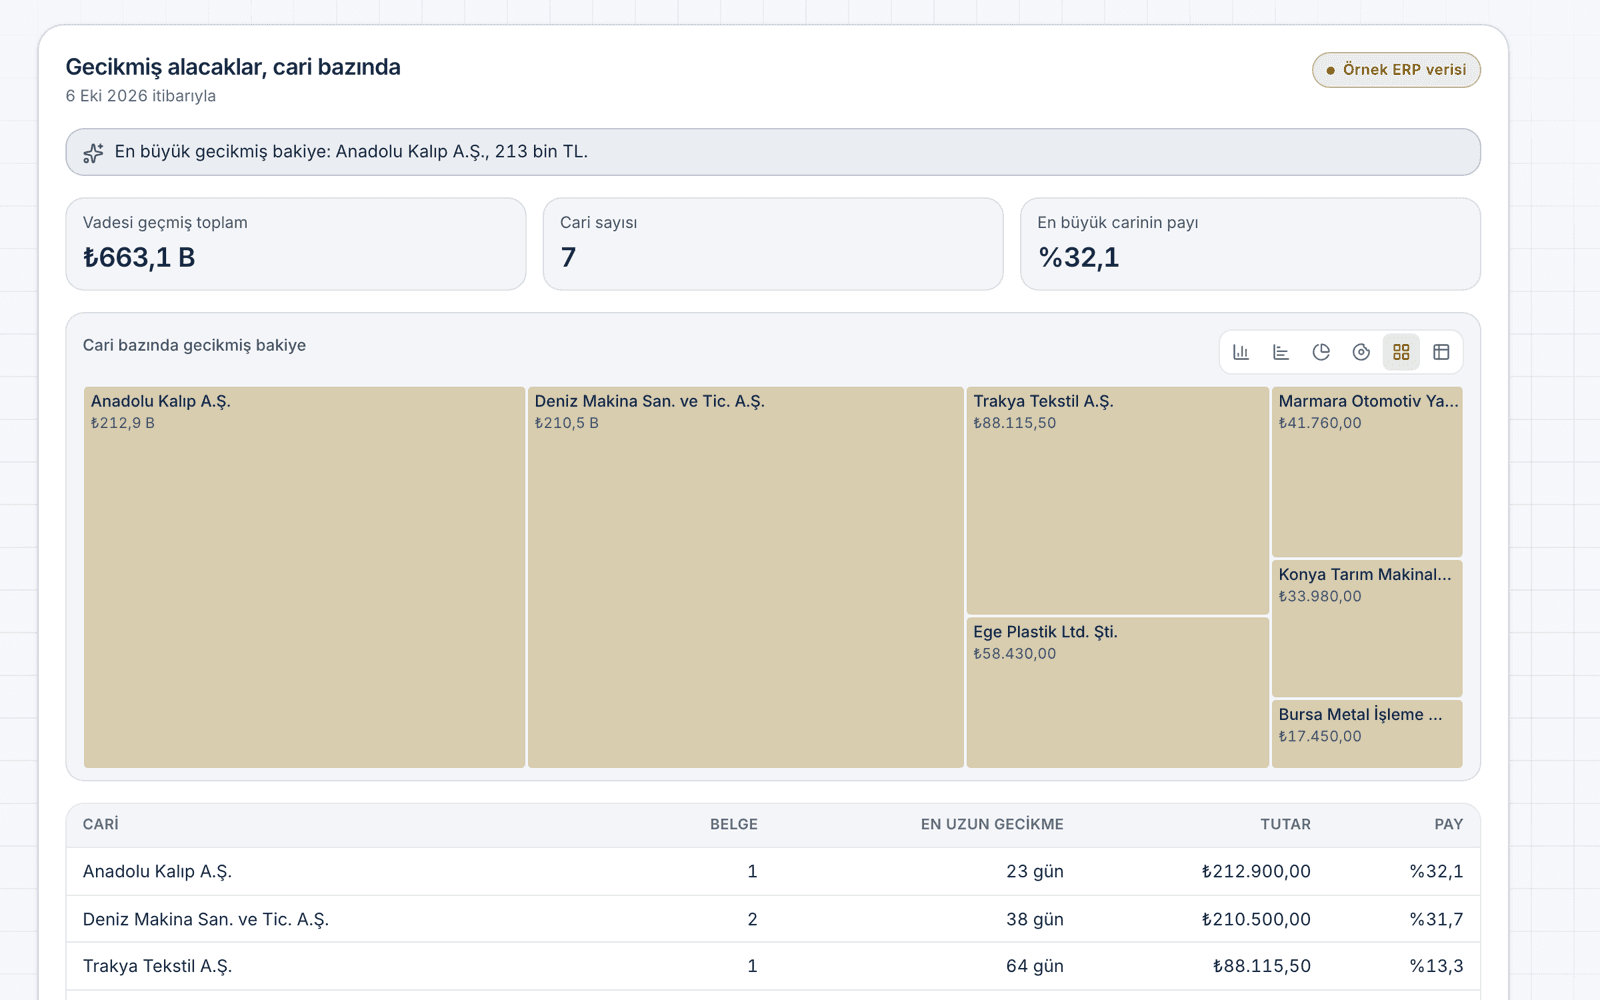
Task: Click the sparkle insight icon
Action: click(93, 153)
